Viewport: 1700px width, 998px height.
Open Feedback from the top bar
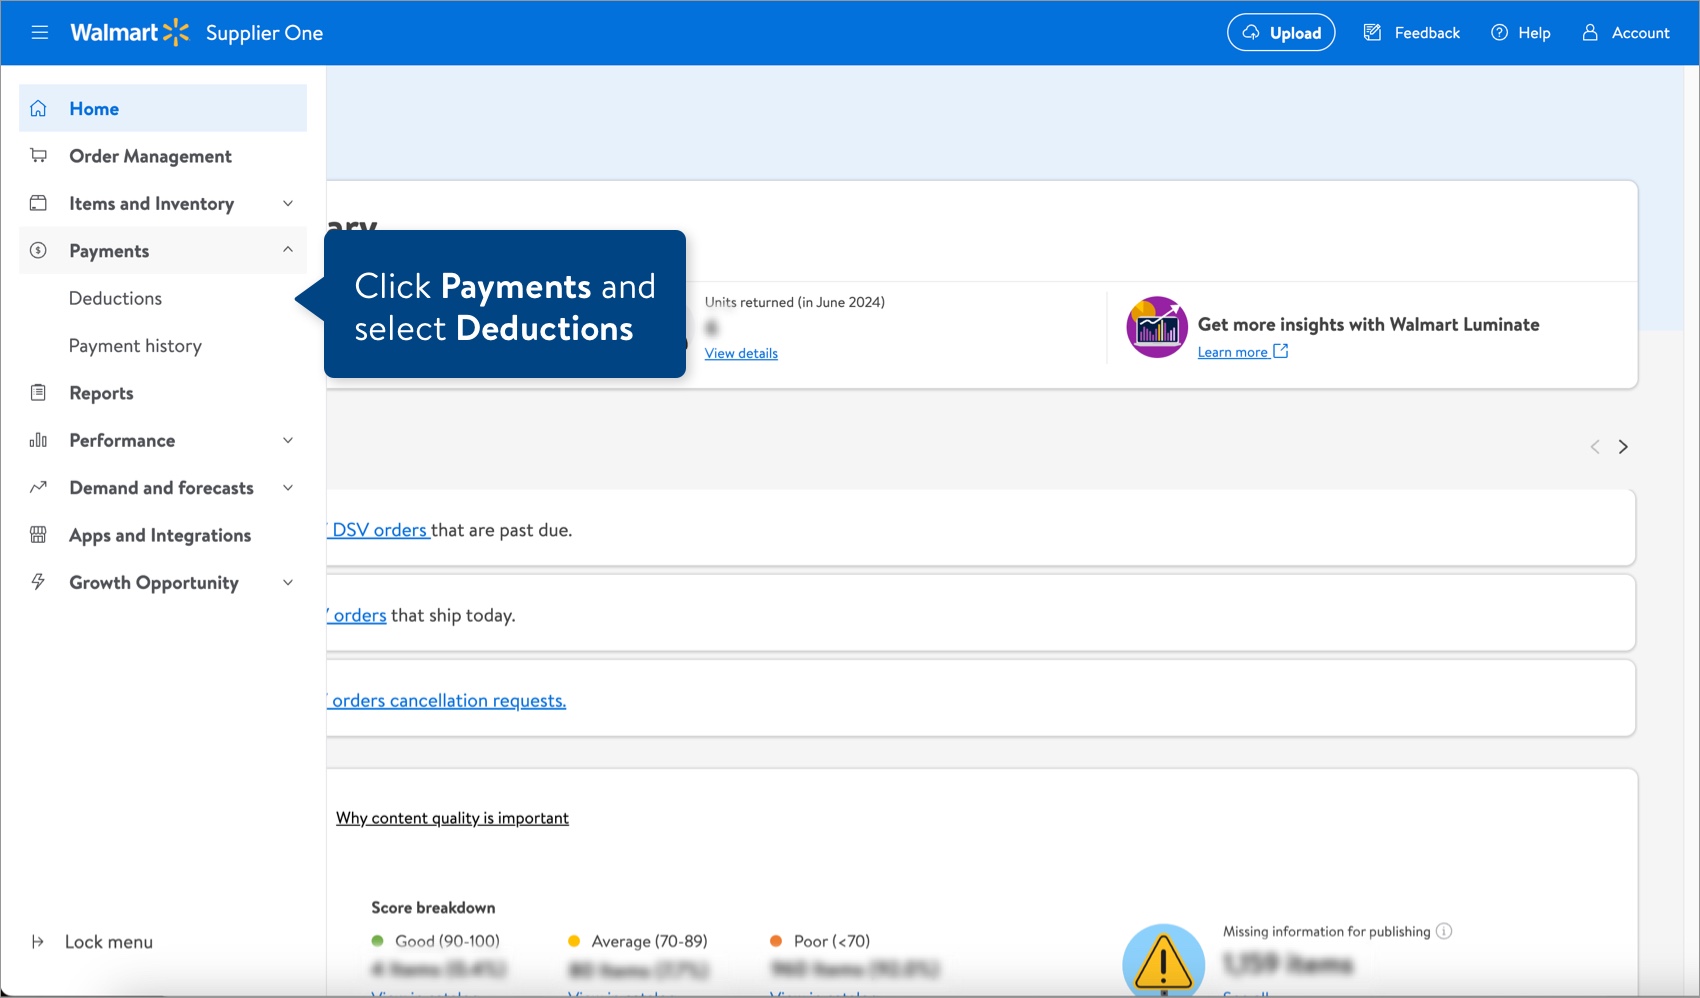click(1411, 32)
